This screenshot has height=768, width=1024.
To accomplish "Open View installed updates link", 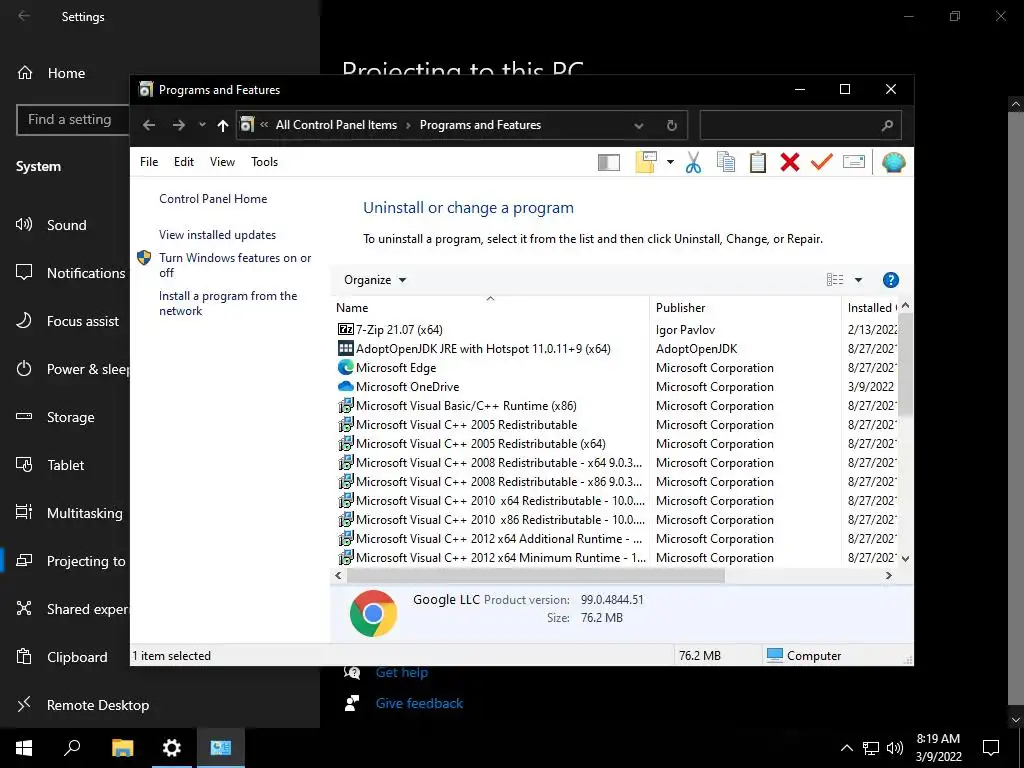I will coord(217,235).
